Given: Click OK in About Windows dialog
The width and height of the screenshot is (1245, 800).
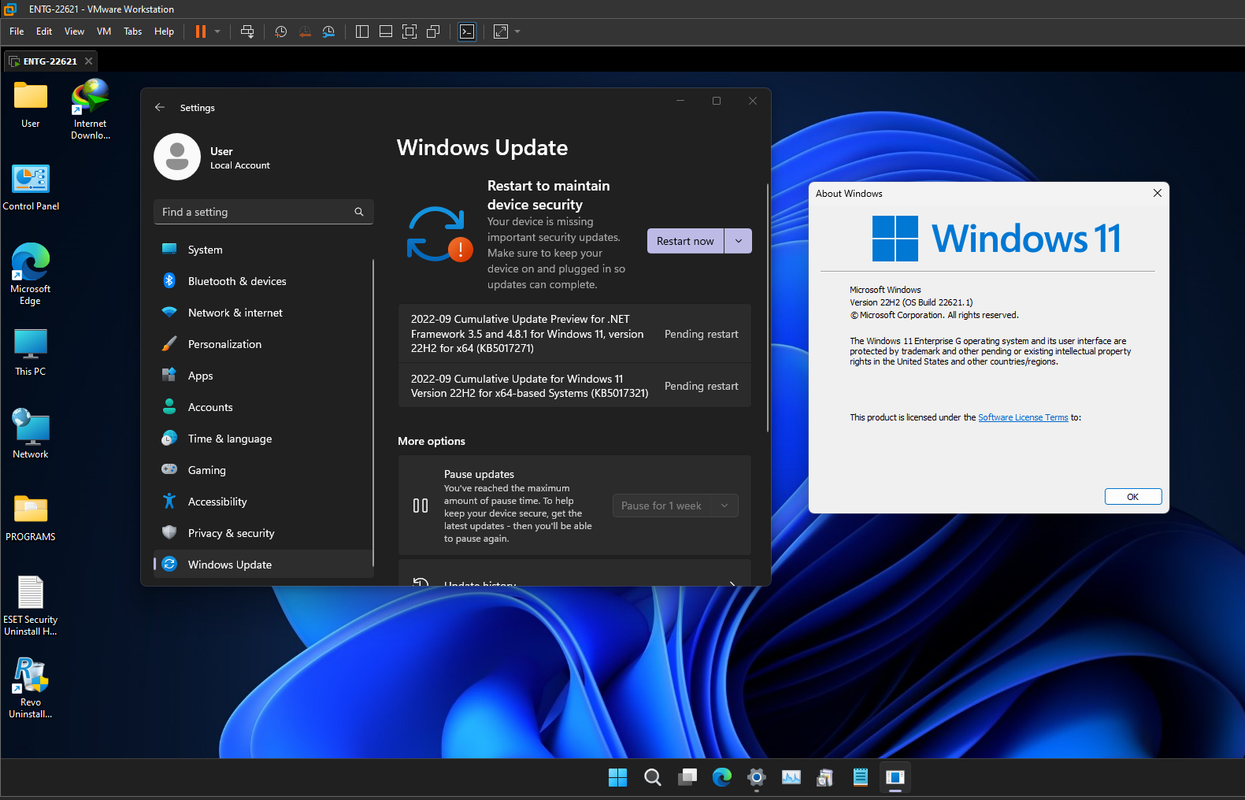Looking at the screenshot, I should 1133,496.
